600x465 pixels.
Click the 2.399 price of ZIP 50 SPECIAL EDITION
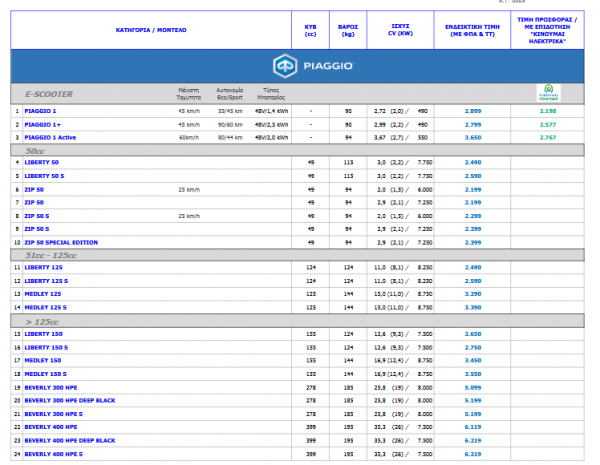(473, 243)
